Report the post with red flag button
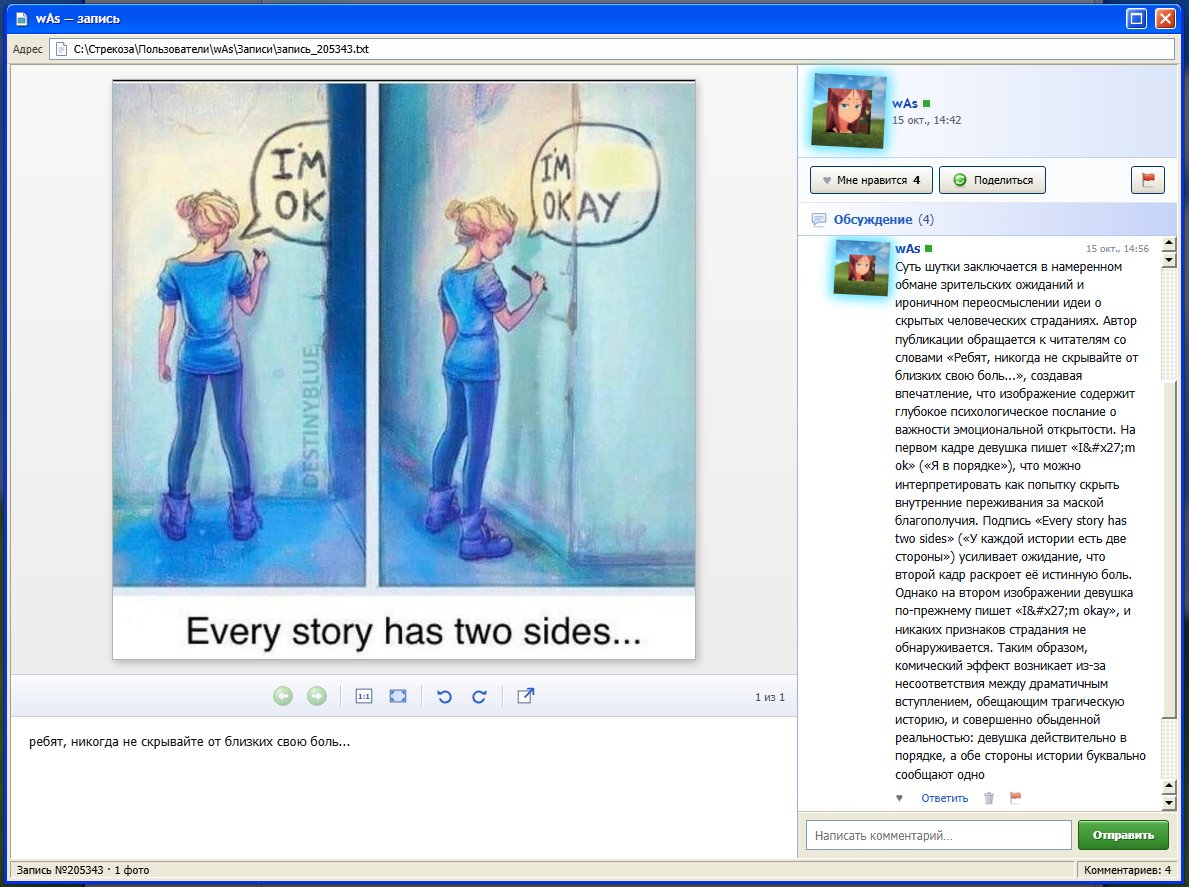Screen dimensions: 1189x887 1147,180
